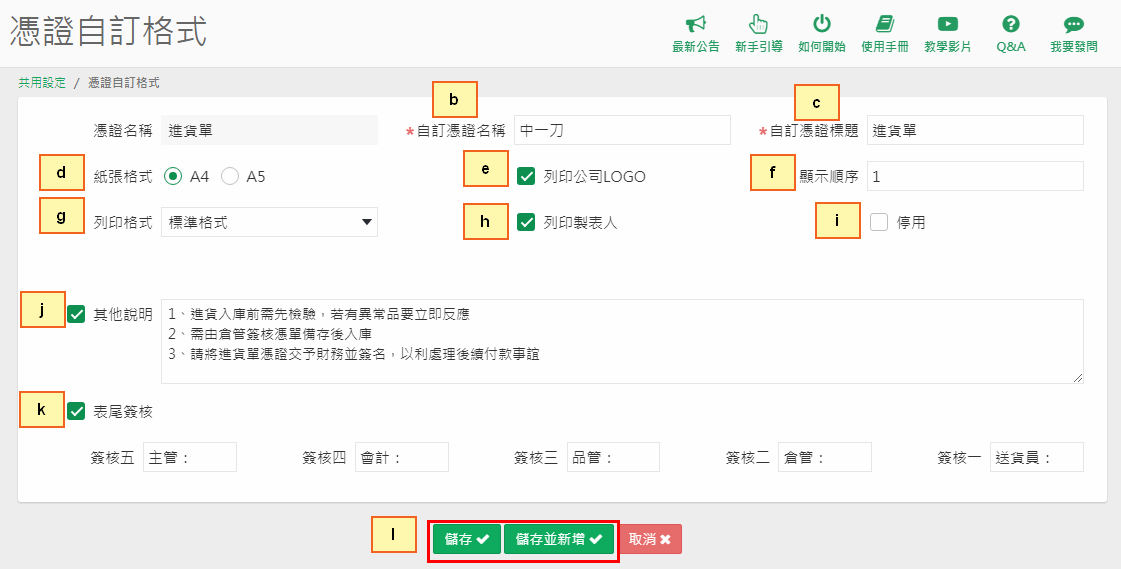The image size is (1121, 569).
Task: Select the A4 paper format radio
Action: [x=173, y=176]
